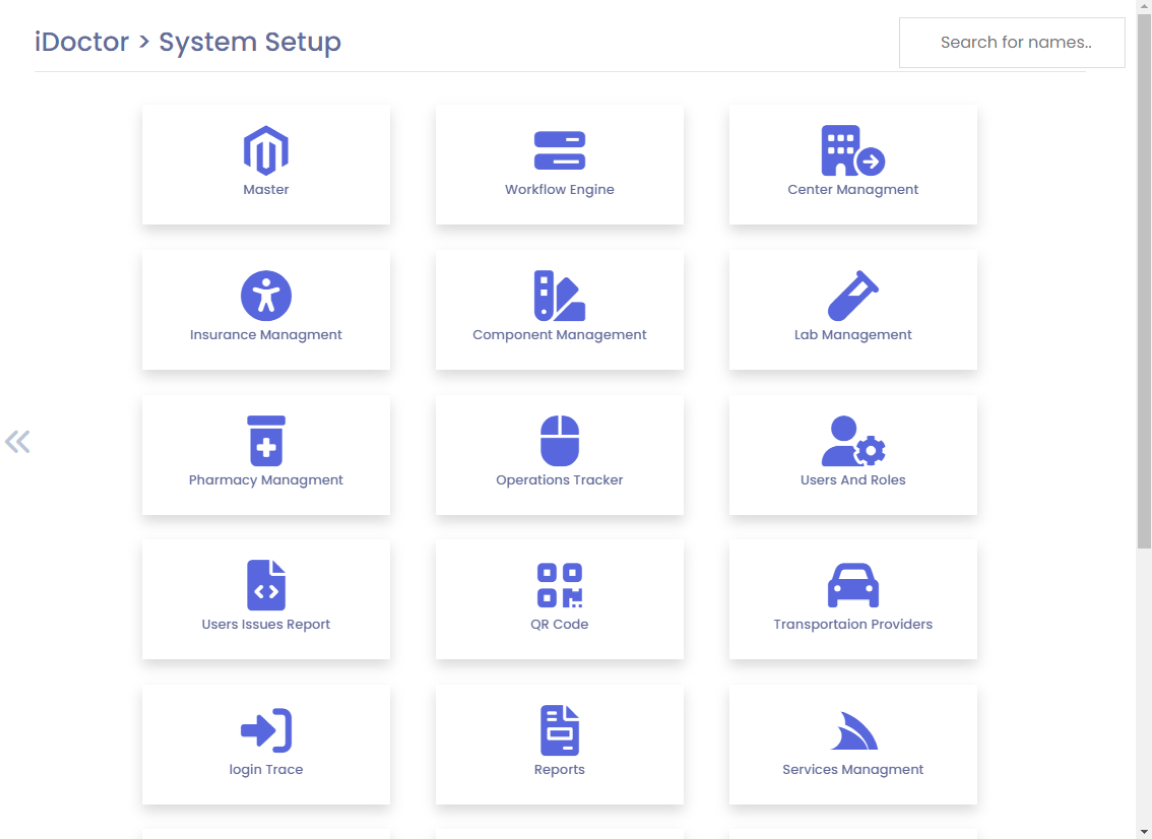Open the Workflow Engine server icon
Image resolution: width=1152 pixels, height=839 pixels.
[559, 151]
